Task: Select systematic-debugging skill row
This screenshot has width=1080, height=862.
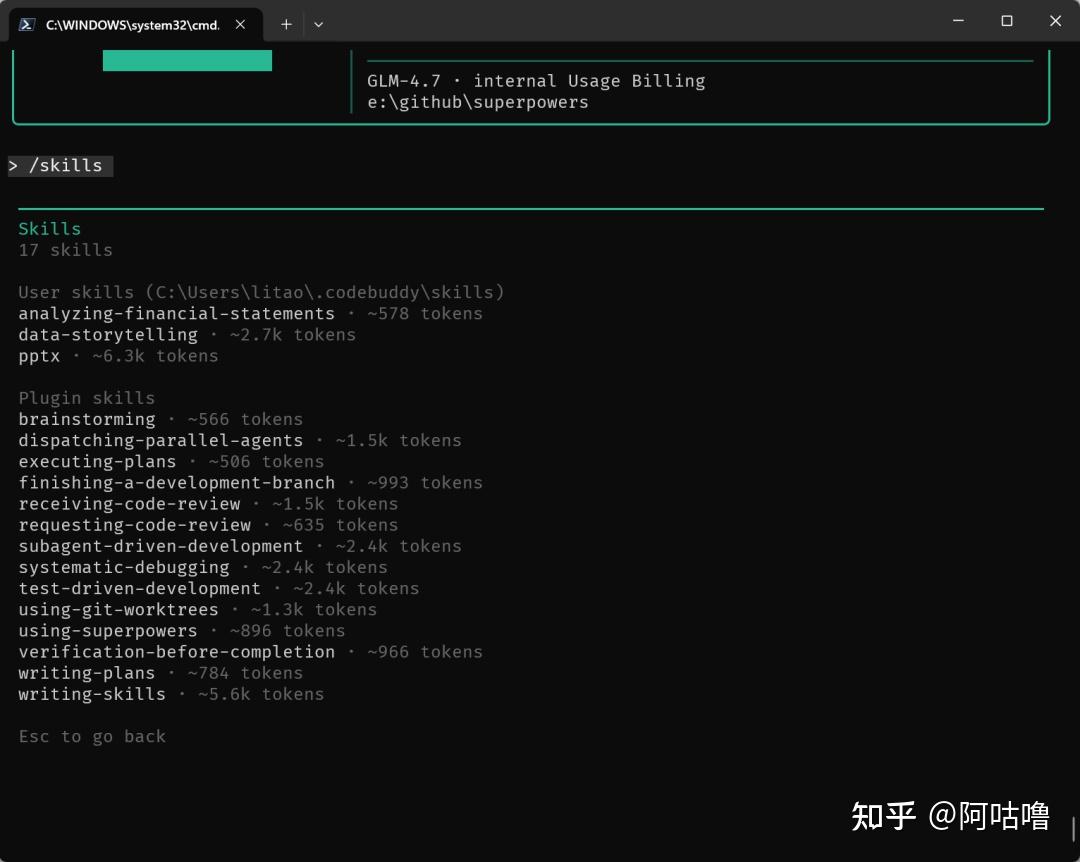Action: (x=202, y=568)
